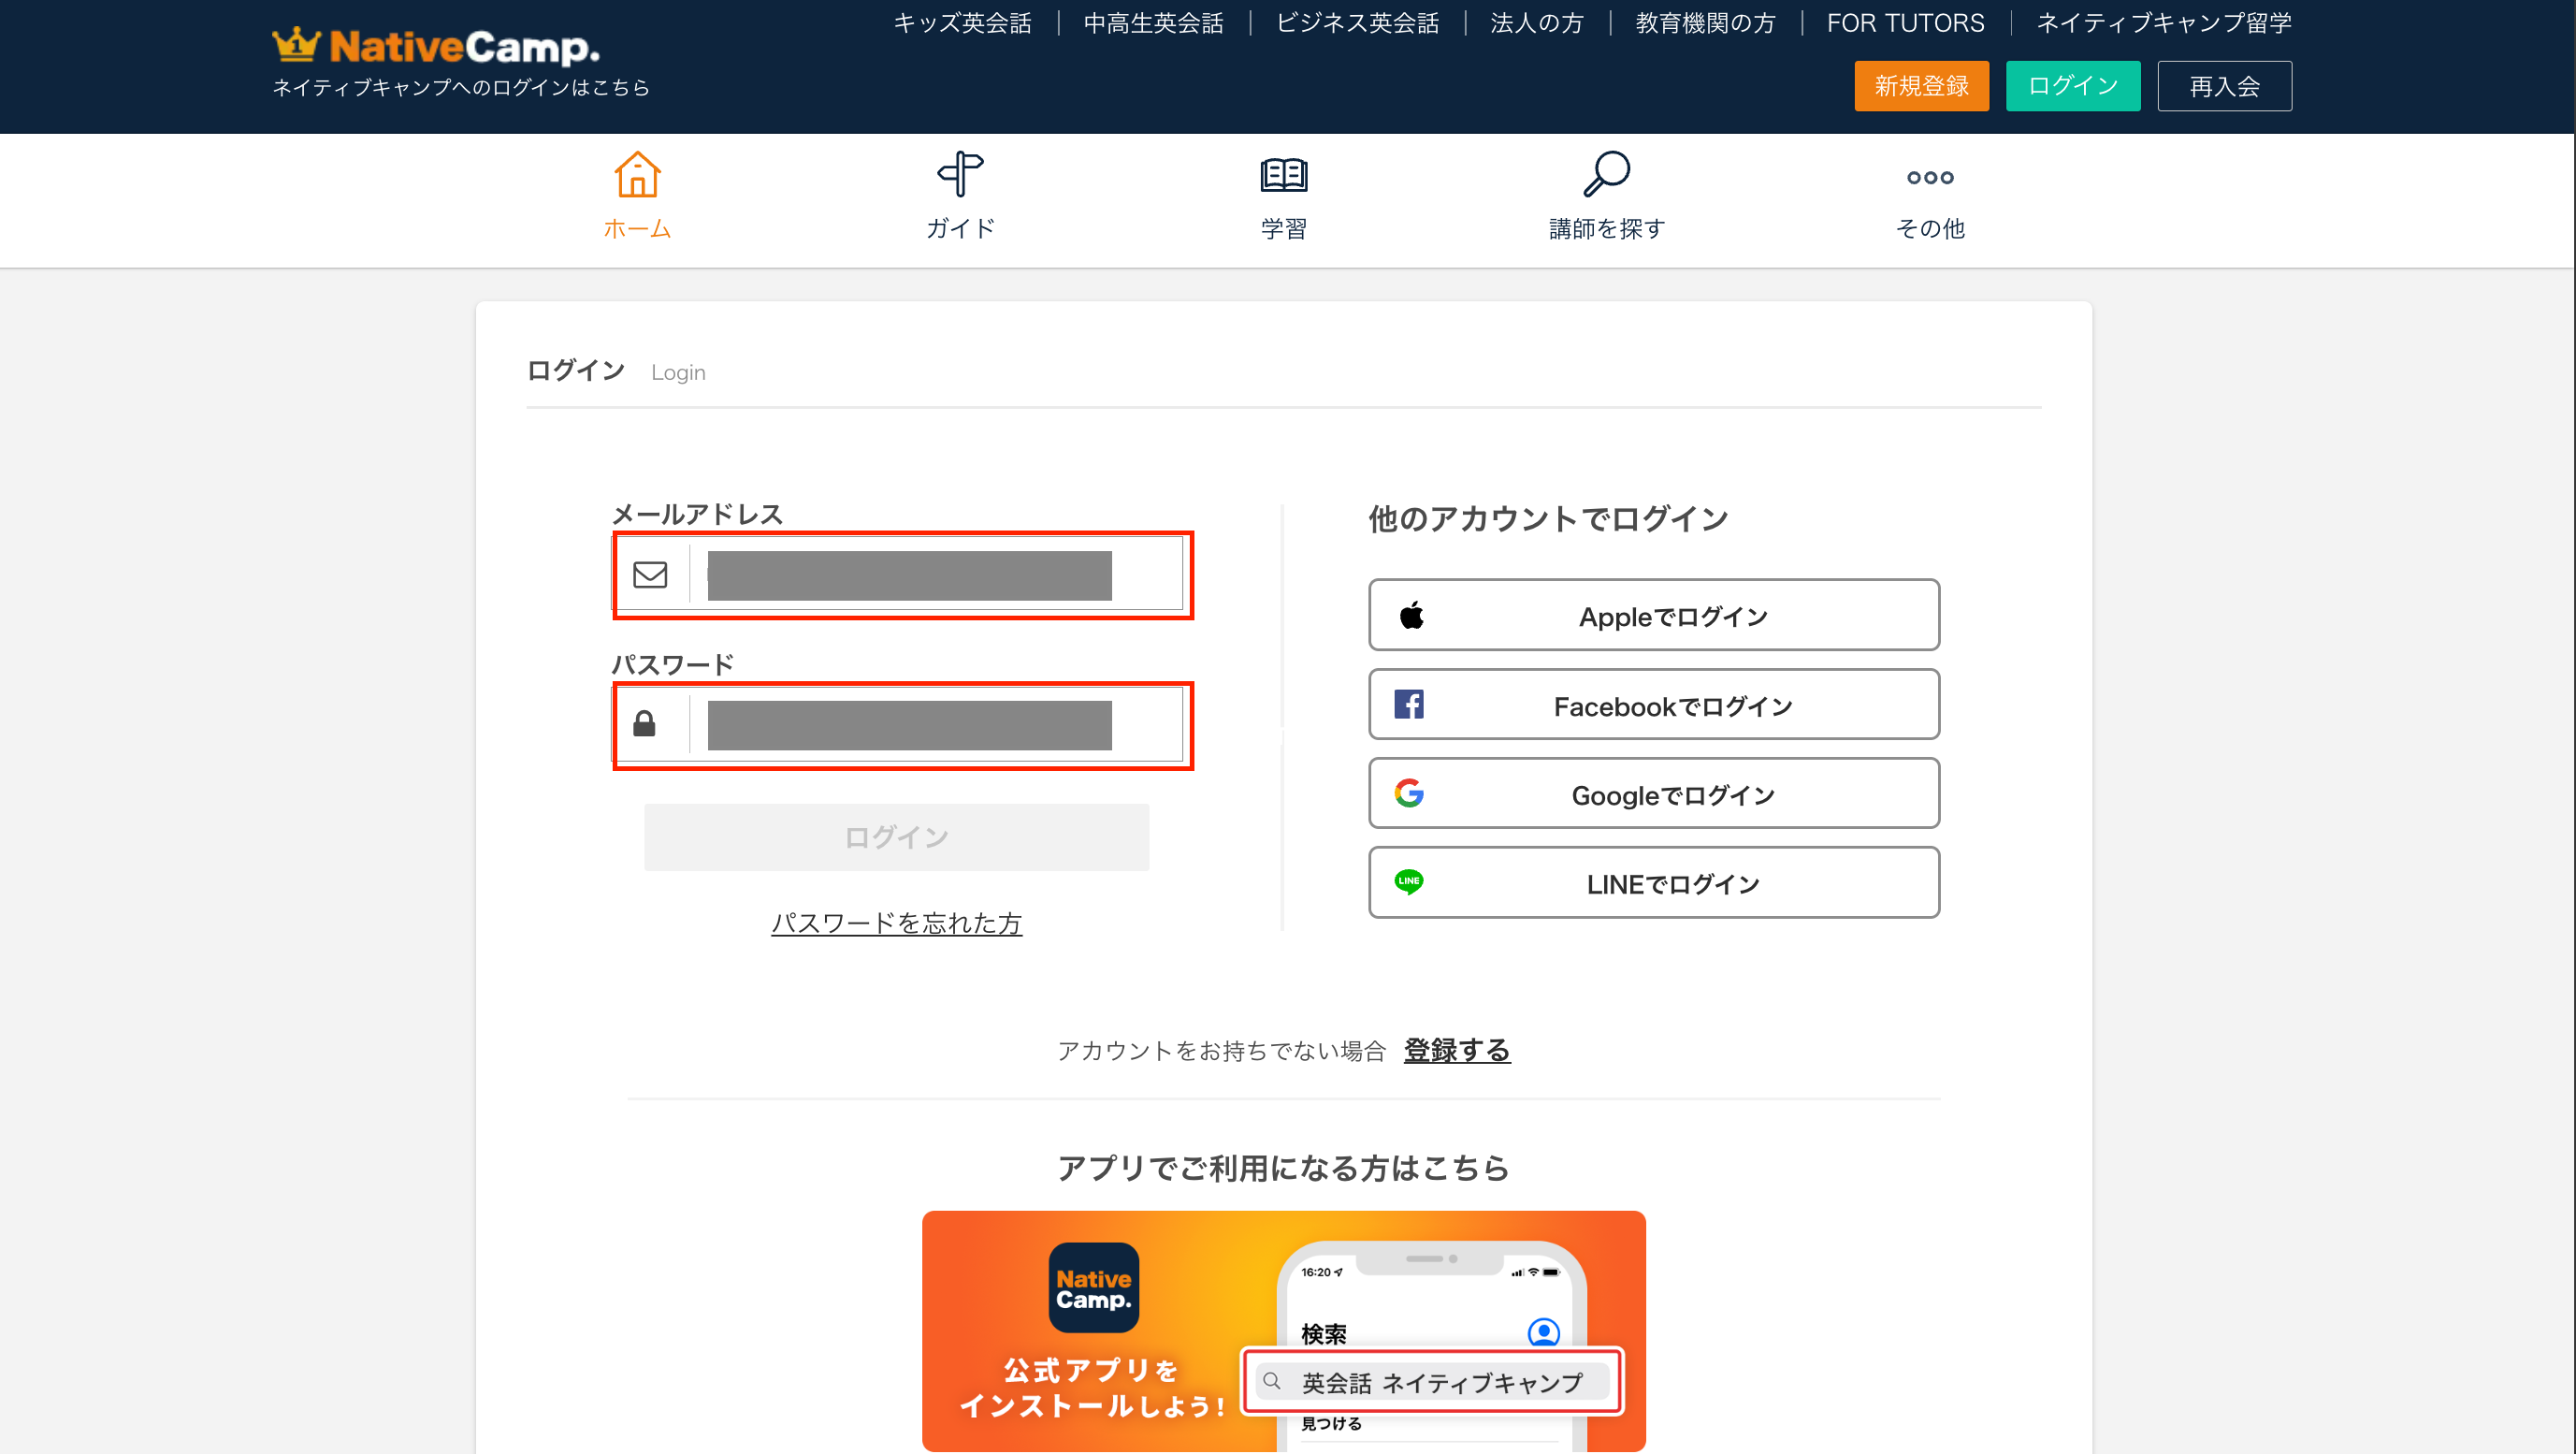Open the ガイド signpost icon

tap(960, 176)
